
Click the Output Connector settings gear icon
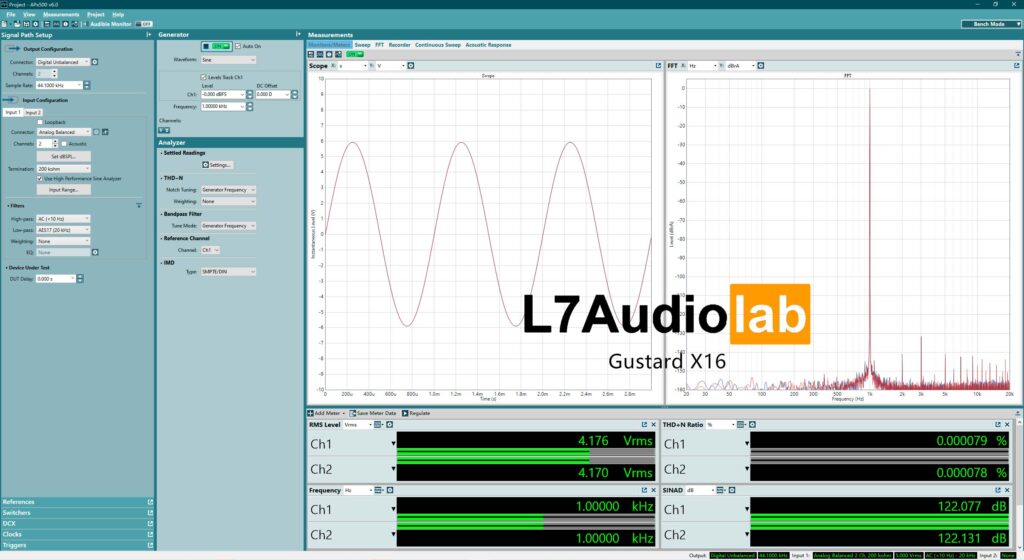point(95,61)
